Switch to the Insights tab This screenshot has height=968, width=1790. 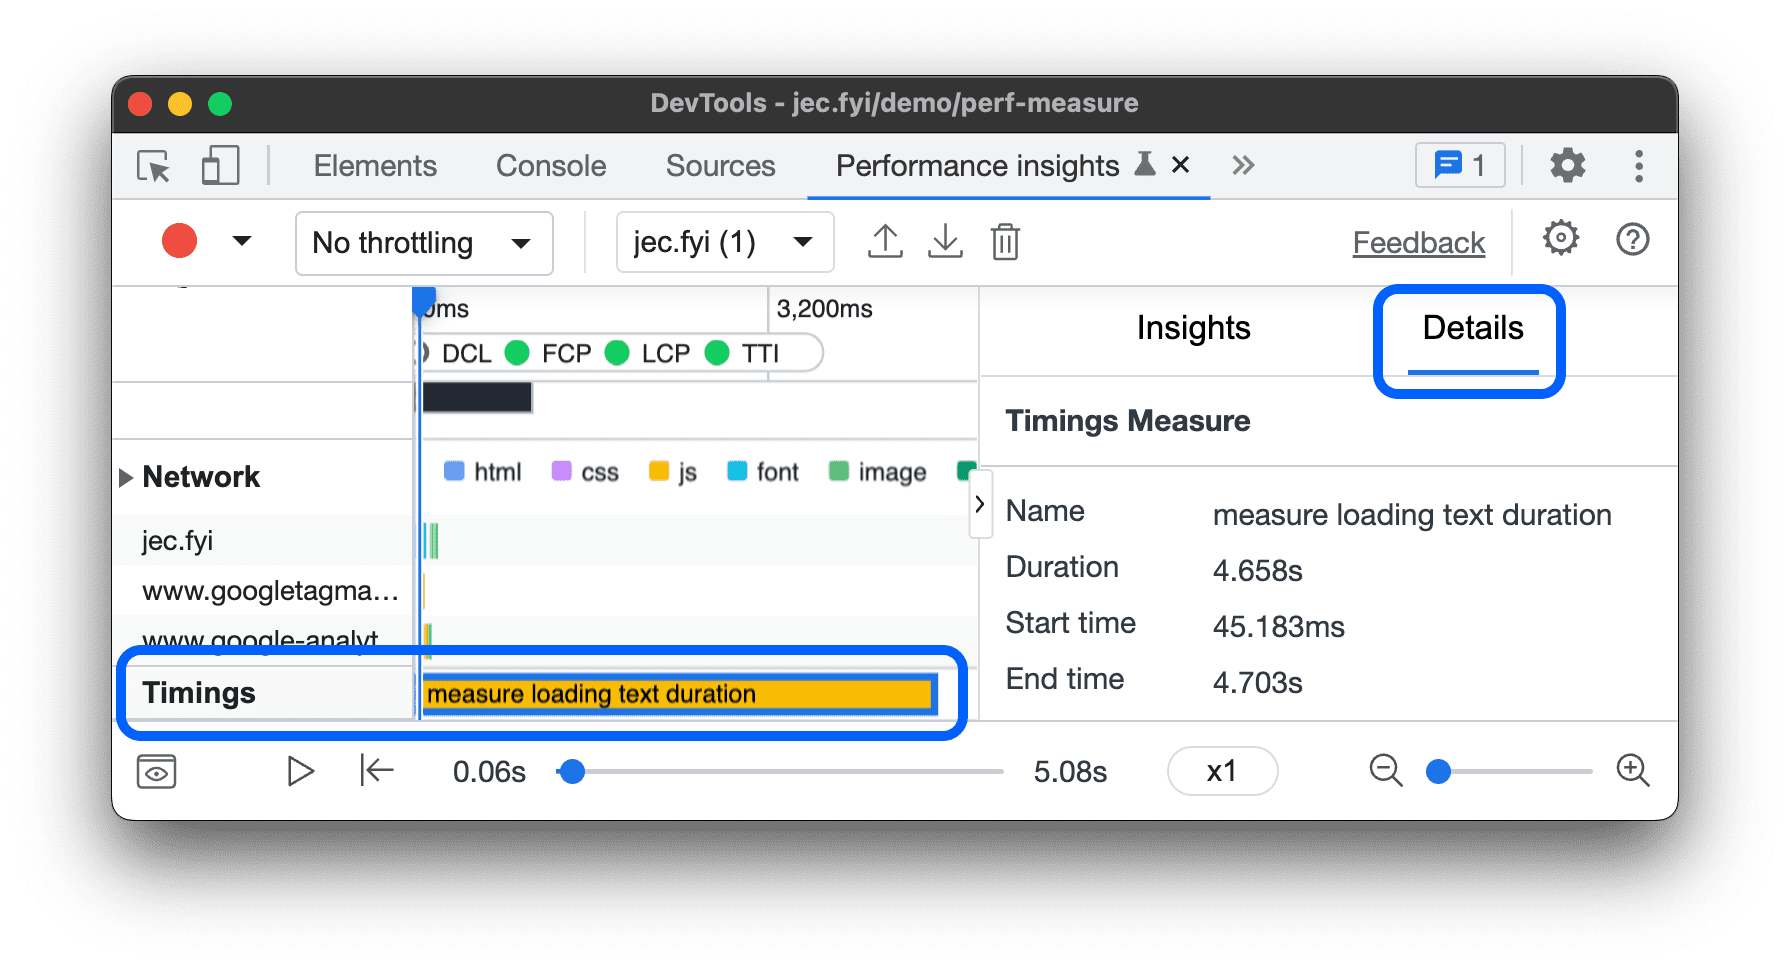pos(1193,328)
